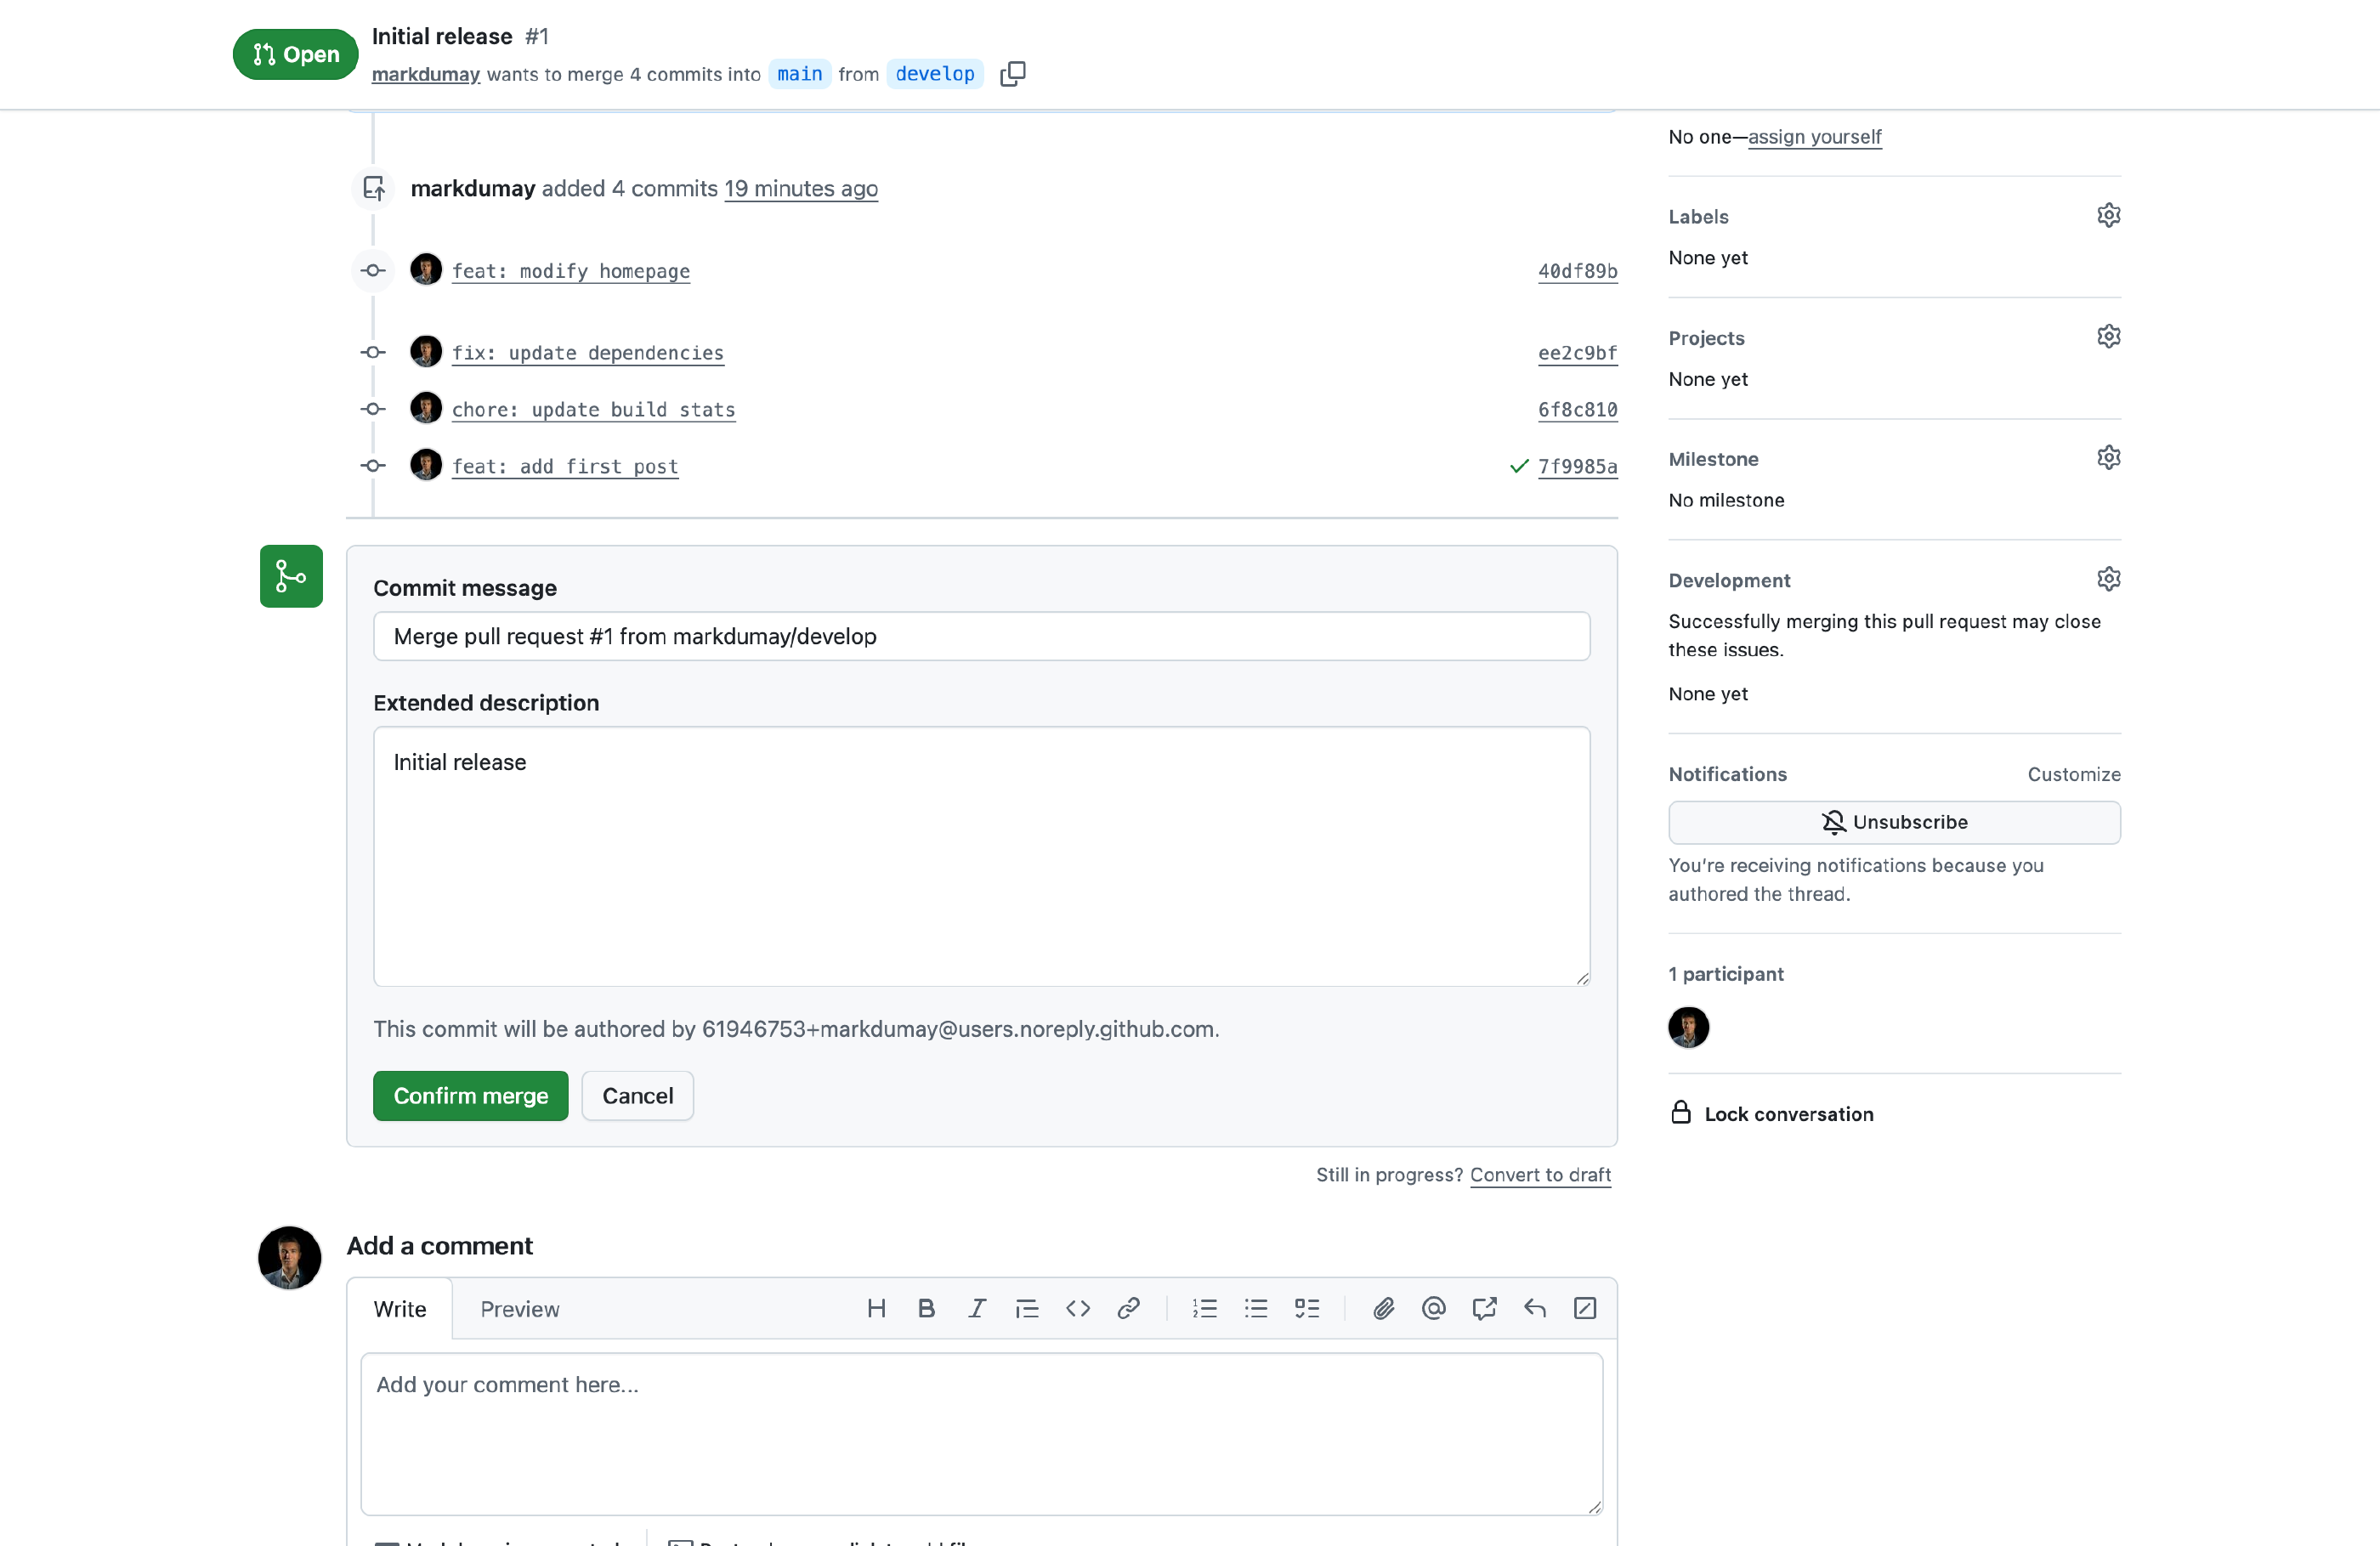
Task: Open the Labels settings gear
Action: 2108,215
